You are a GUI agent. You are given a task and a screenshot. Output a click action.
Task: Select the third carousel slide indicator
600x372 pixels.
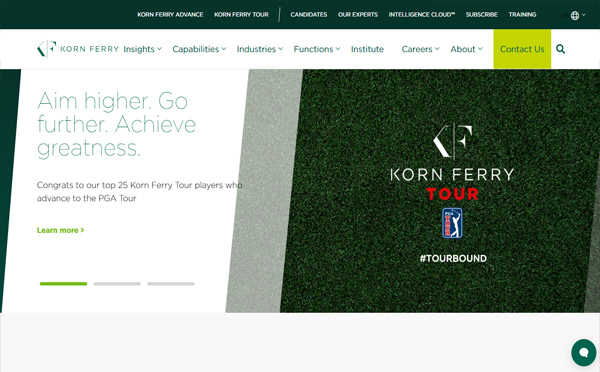(171, 284)
